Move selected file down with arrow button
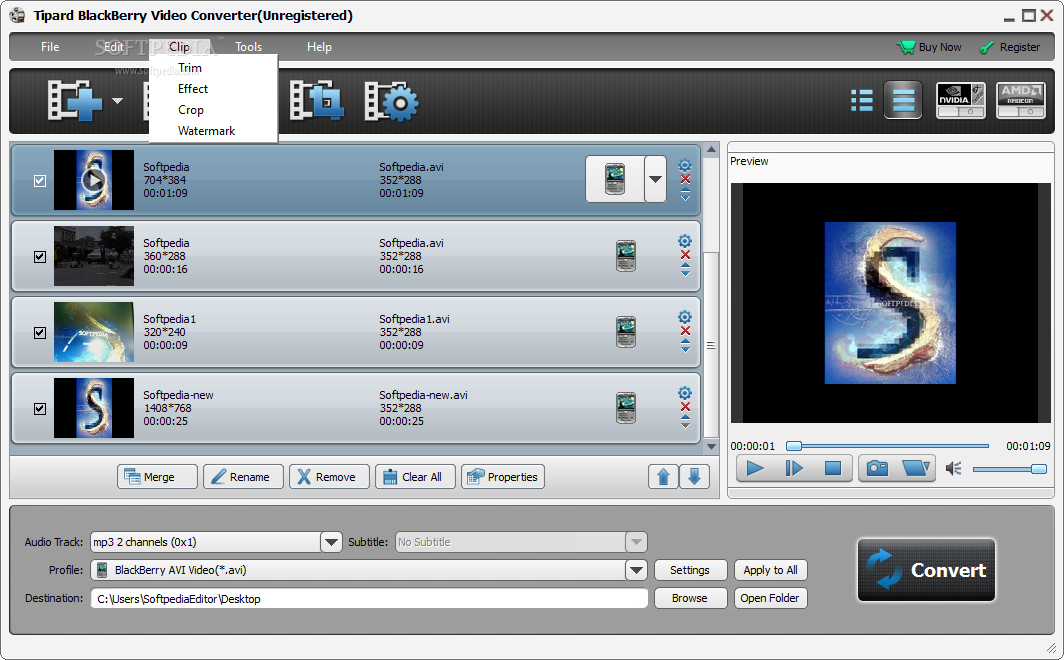This screenshot has height=660, width=1064. point(694,477)
